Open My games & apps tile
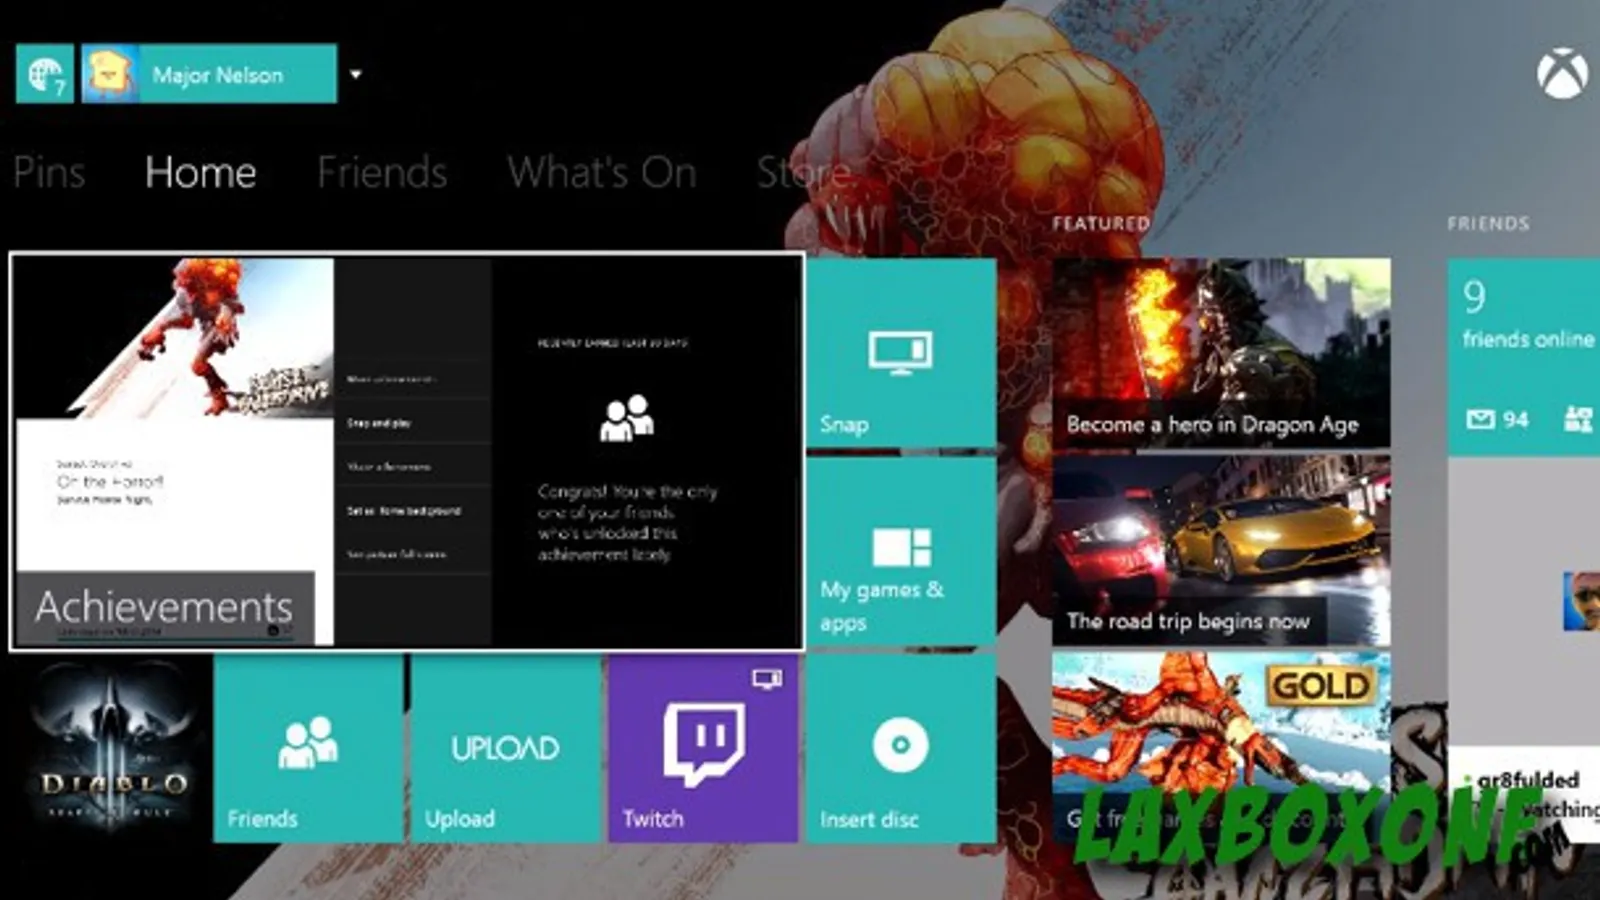1600x900 pixels. (901, 551)
